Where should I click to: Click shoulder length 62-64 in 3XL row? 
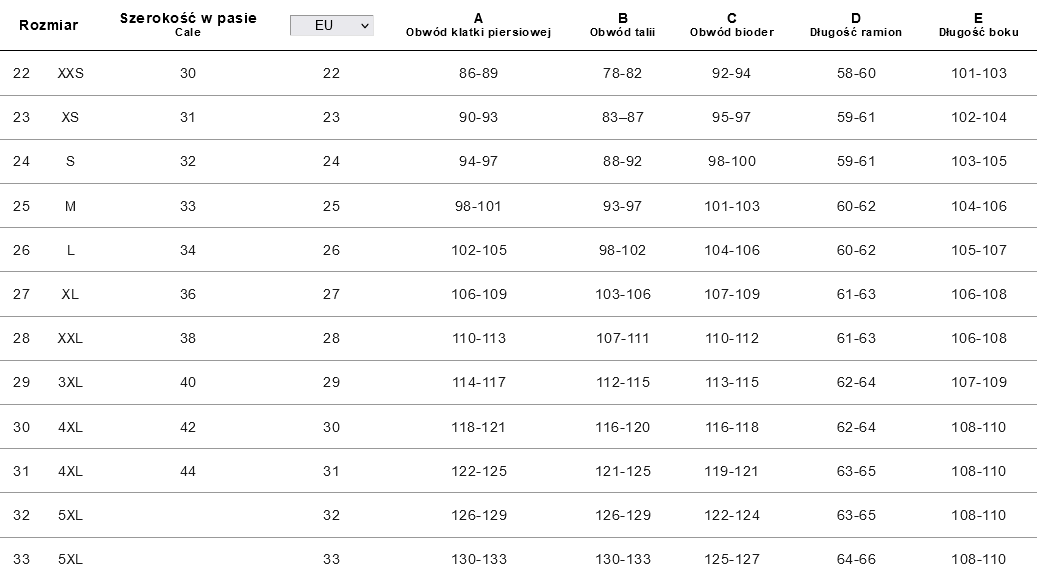[x=856, y=382]
